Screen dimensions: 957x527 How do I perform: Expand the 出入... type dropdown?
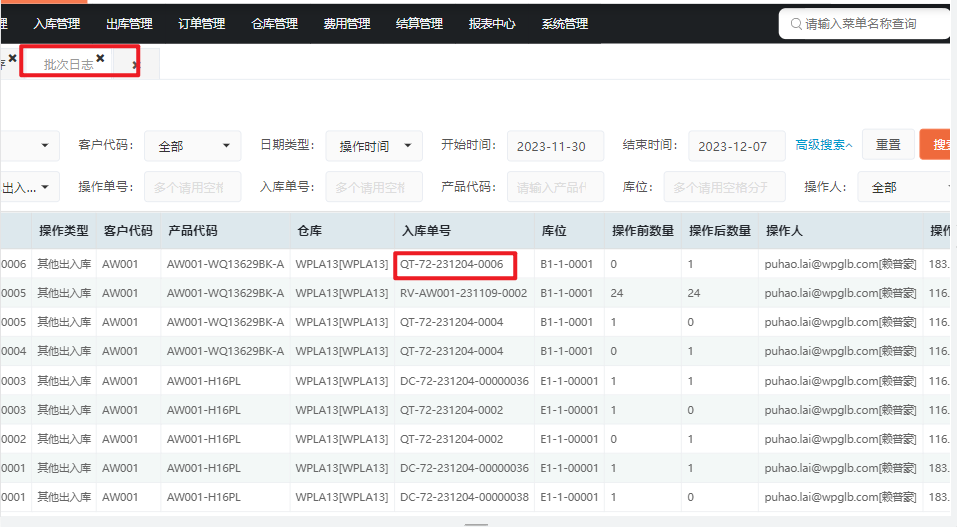29,187
